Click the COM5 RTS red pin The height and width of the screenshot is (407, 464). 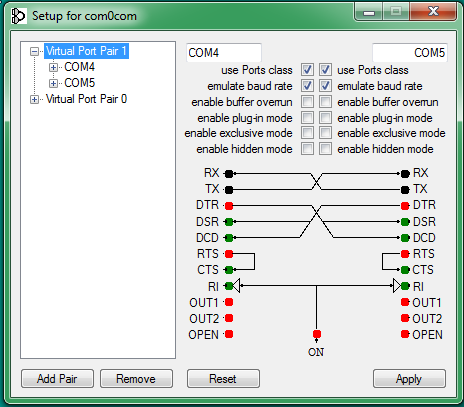tap(405, 254)
